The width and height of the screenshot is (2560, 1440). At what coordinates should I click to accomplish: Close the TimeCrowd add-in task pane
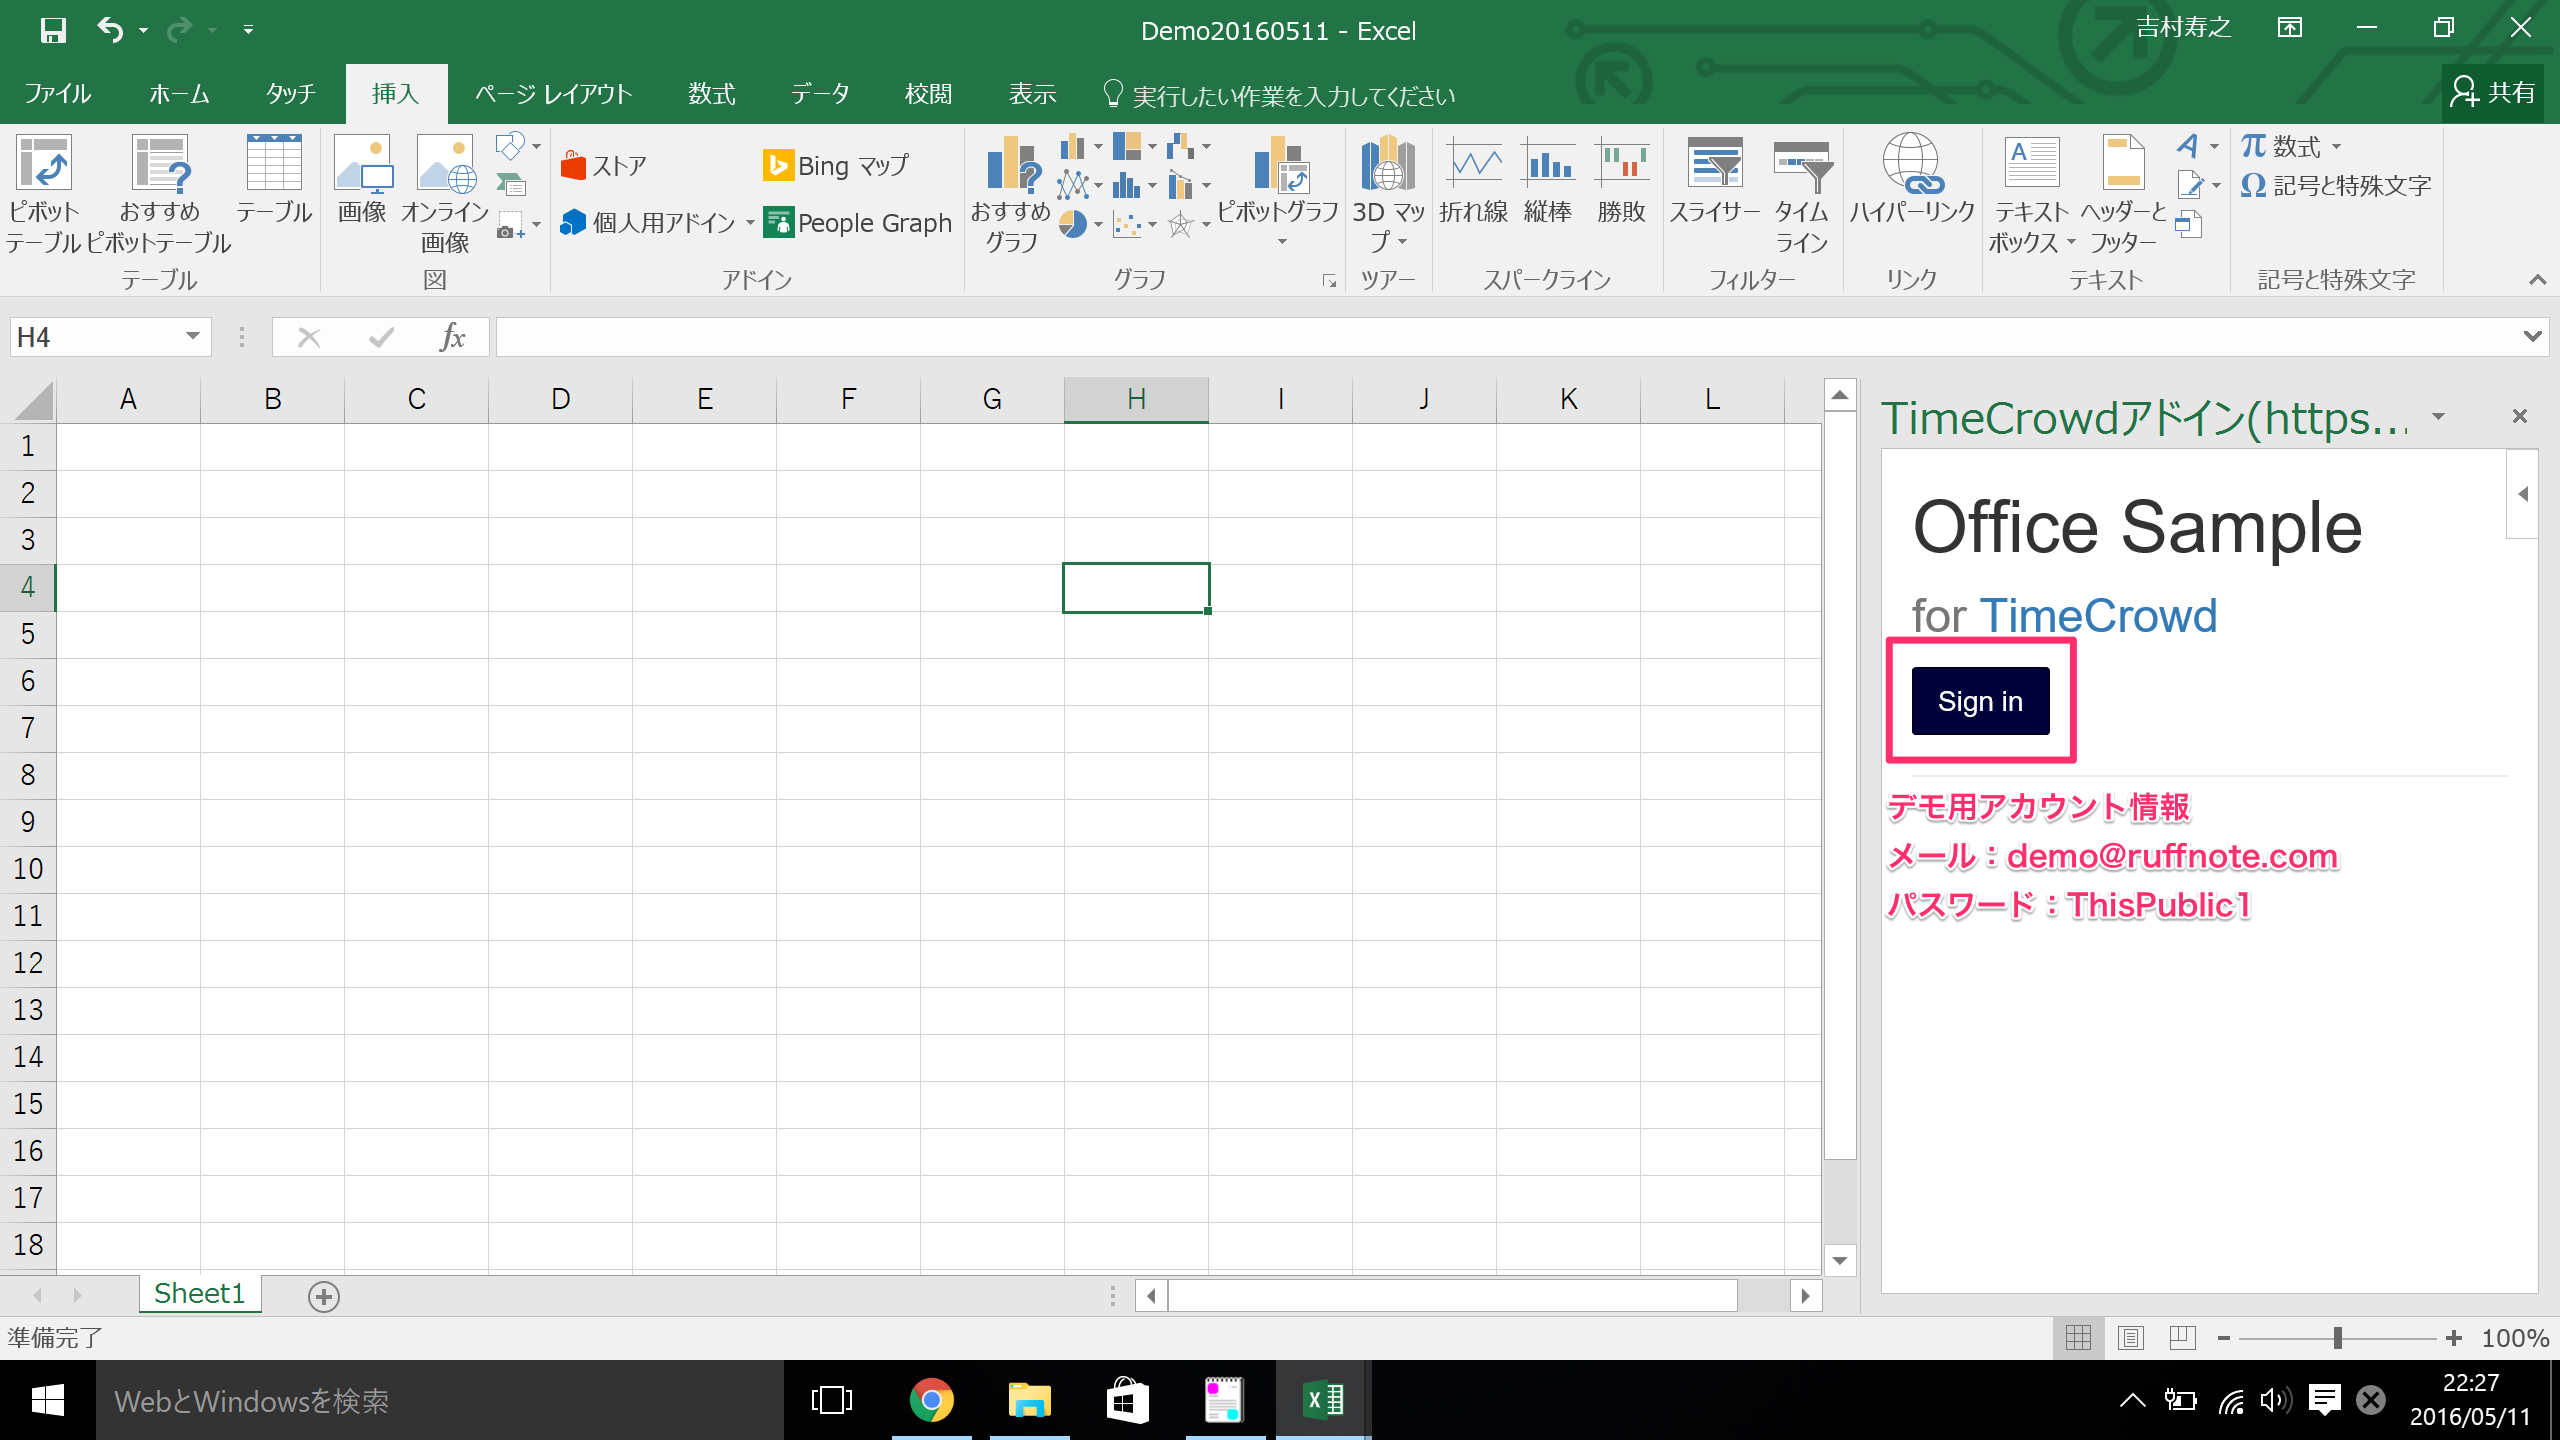pos(2520,416)
